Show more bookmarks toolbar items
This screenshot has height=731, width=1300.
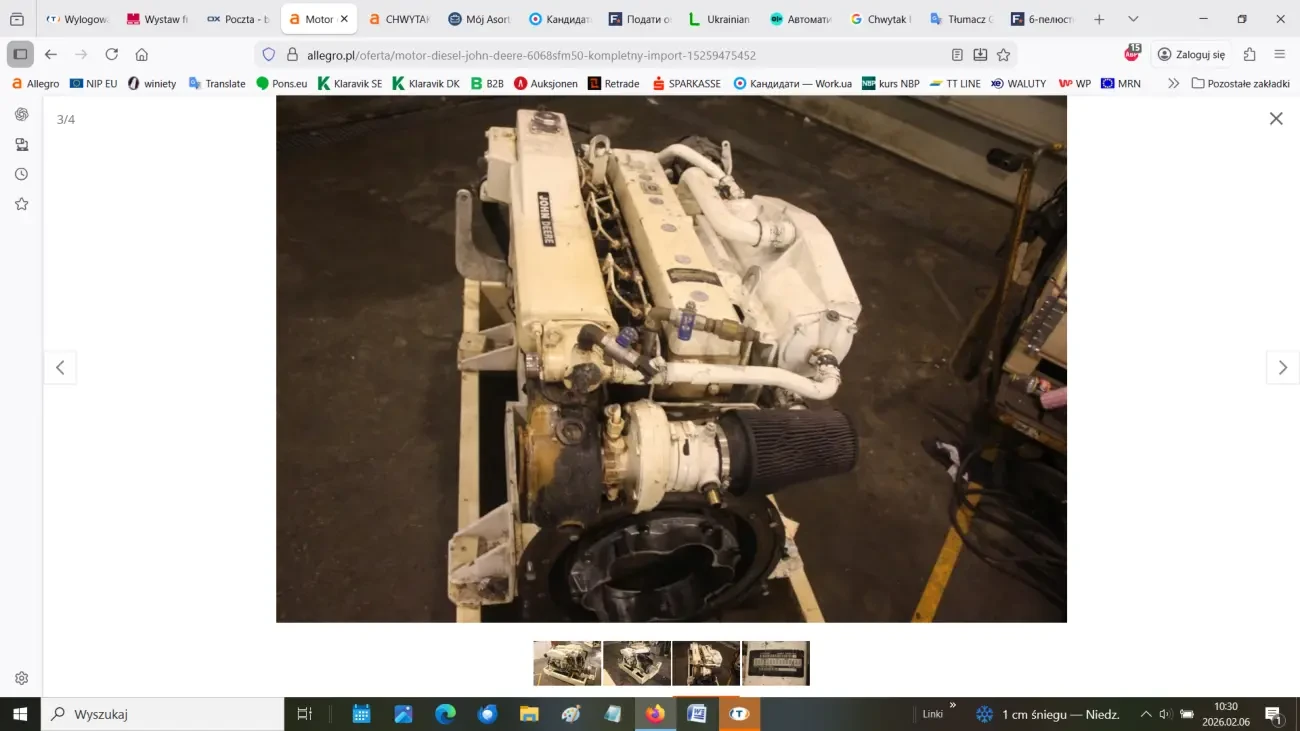[1173, 84]
